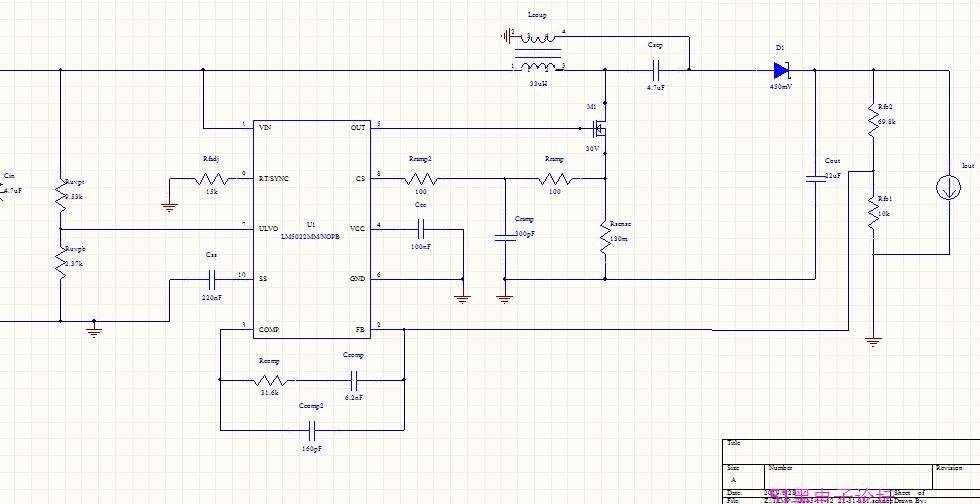980x504 pixels.
Task: Click the ULVO pin label
Action: [x=269, y=229]
